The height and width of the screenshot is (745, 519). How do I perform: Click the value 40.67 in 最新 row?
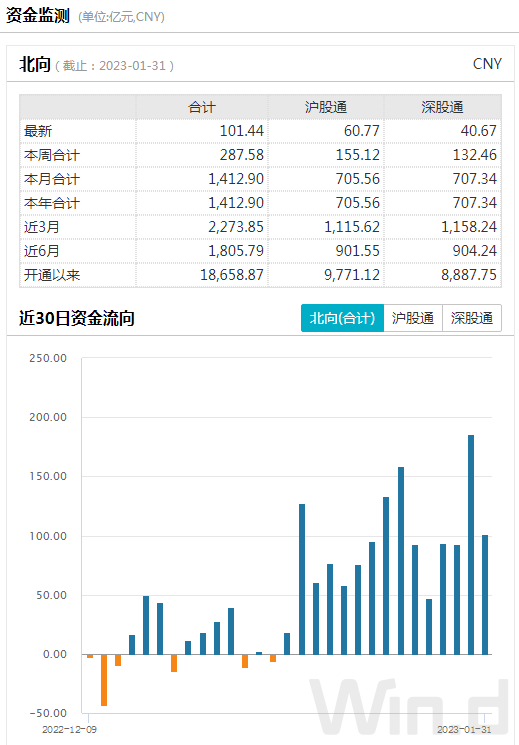pos(478,131)
